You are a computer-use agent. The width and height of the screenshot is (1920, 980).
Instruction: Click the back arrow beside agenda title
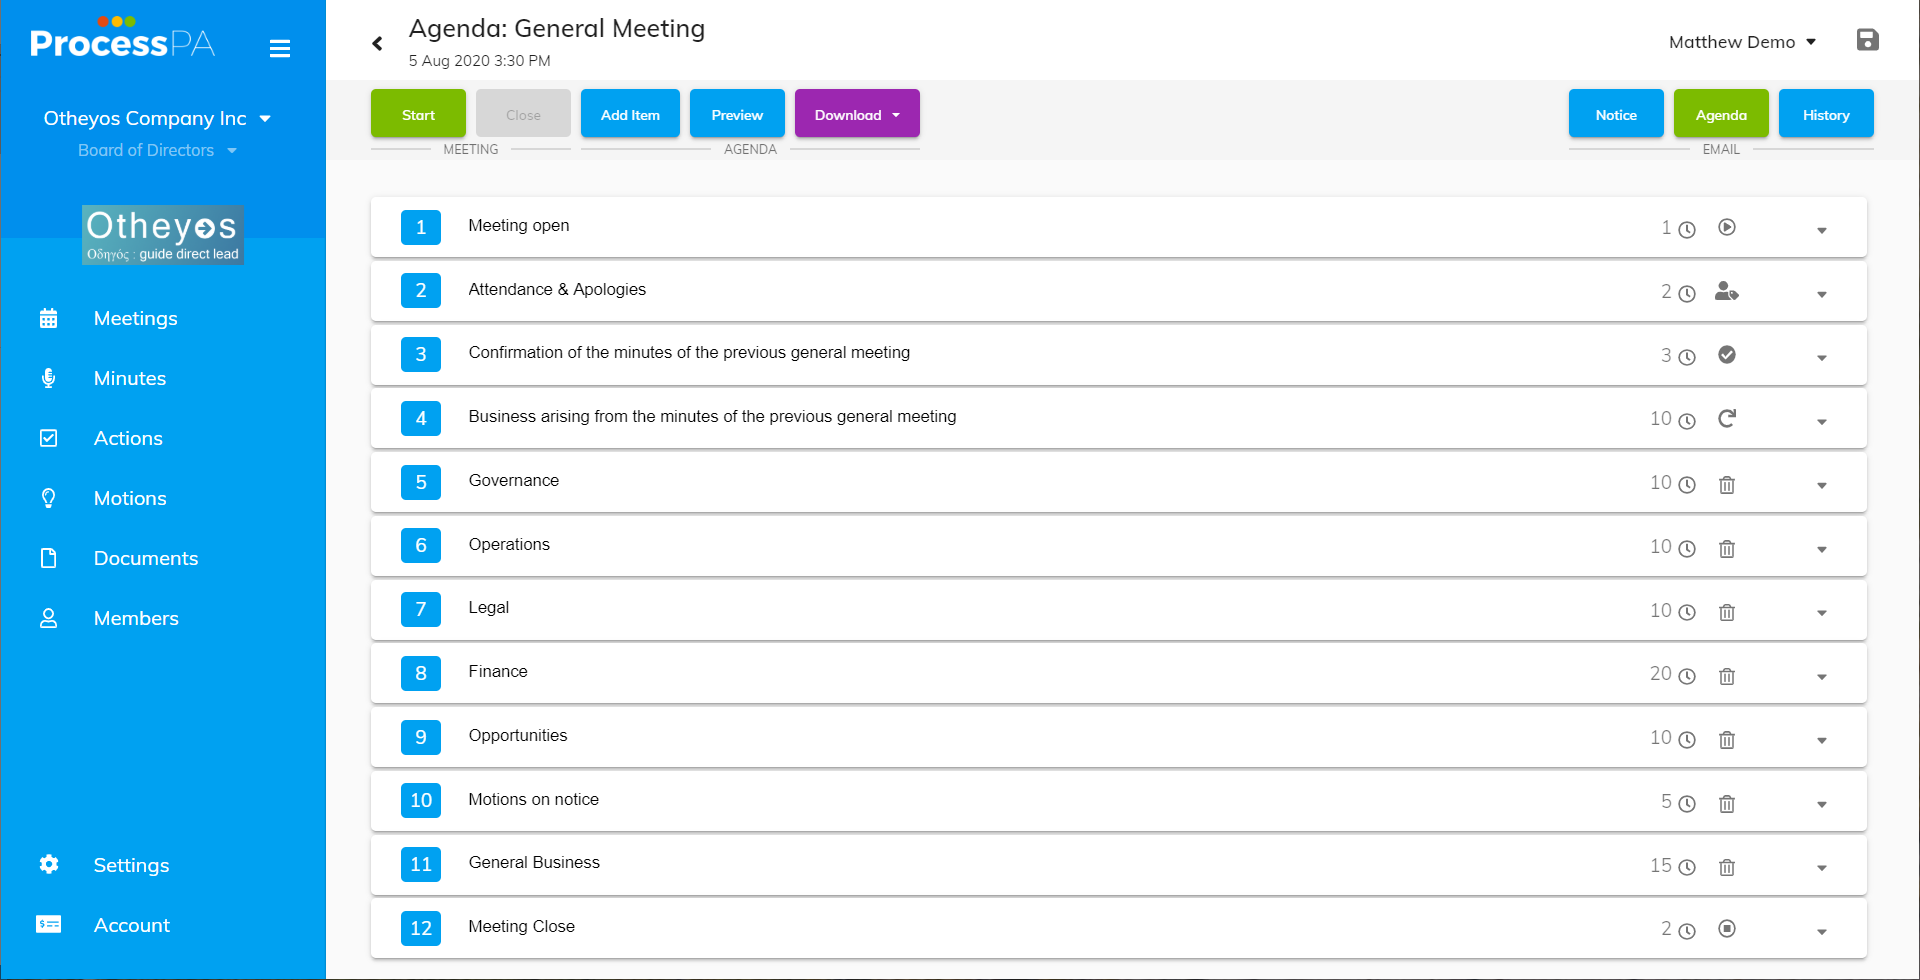coord(377,43)
